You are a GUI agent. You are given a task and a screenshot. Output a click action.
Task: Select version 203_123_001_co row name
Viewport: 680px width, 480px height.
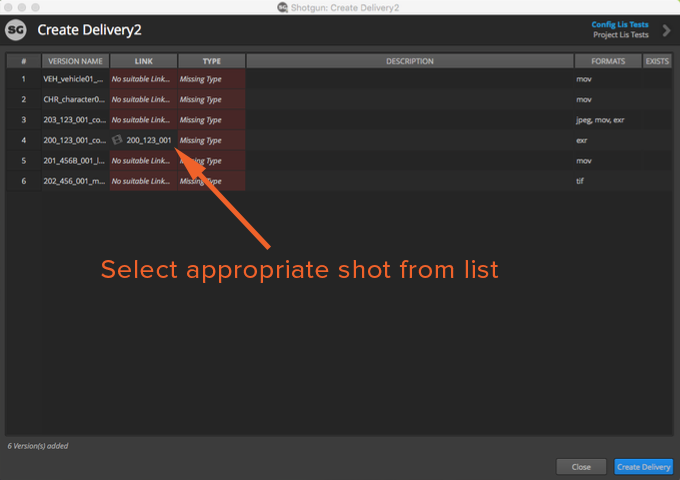(75, 120)
